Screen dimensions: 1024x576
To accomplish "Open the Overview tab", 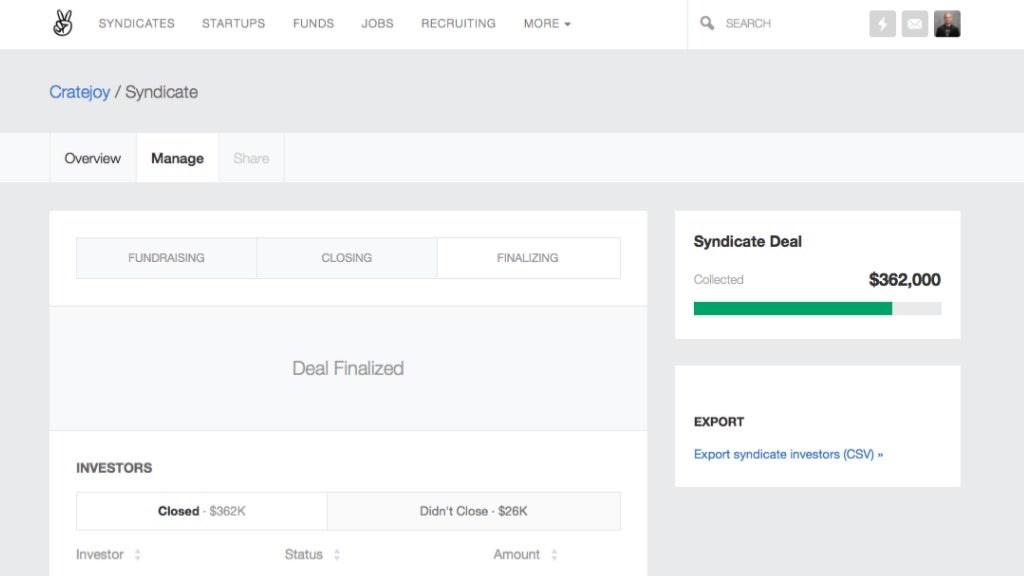I will pyautogui.click(x=92, y=158).
